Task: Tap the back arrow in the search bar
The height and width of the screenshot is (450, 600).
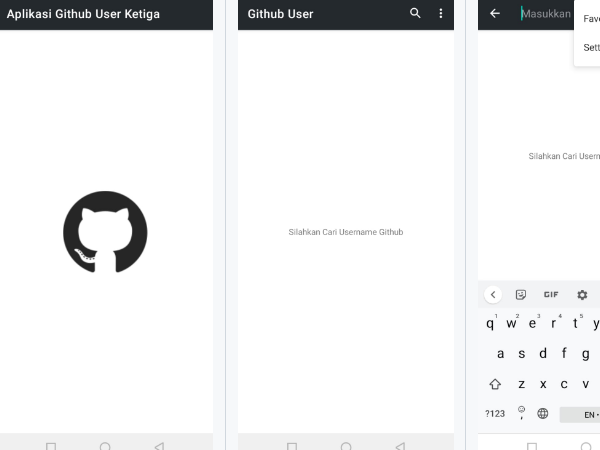Action: point(495,14)
